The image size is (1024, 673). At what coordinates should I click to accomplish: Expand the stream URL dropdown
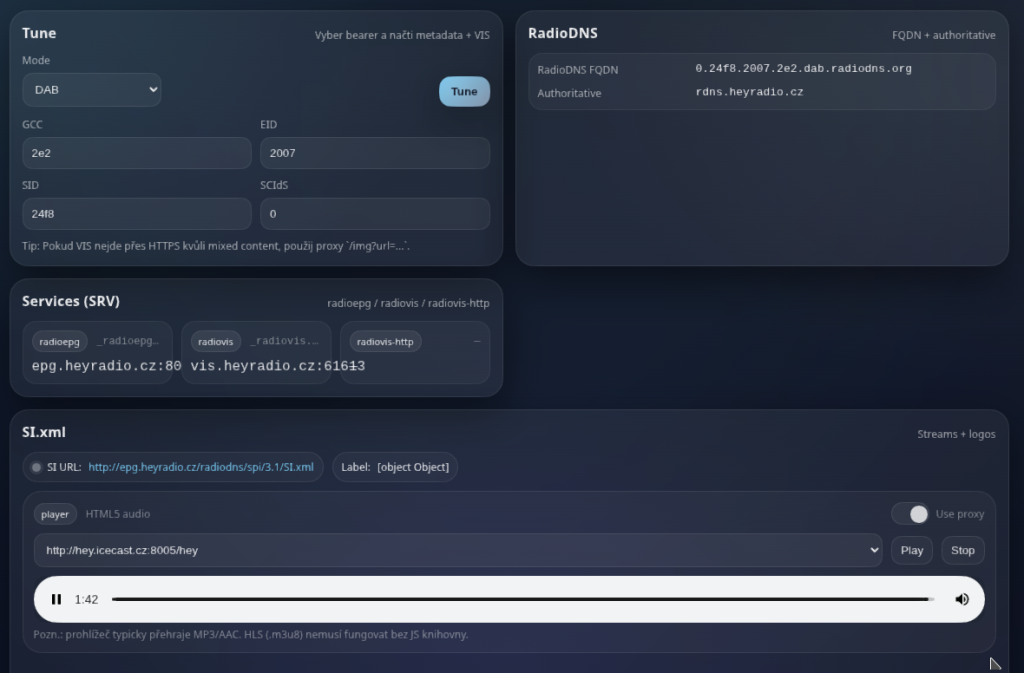[x=458, y=550]
